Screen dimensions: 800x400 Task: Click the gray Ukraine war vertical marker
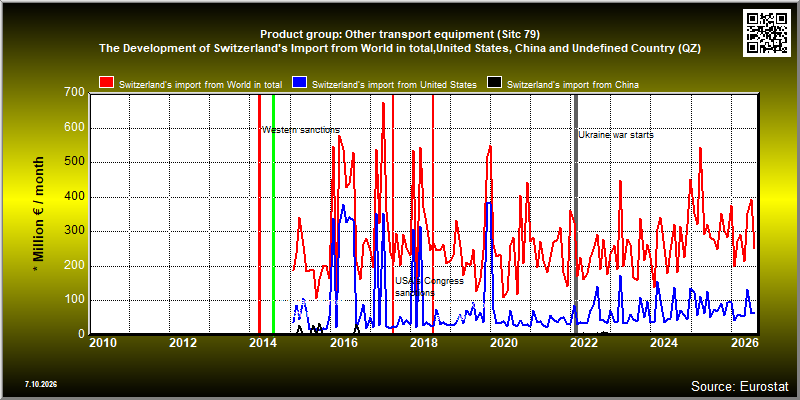click(576, 214)
